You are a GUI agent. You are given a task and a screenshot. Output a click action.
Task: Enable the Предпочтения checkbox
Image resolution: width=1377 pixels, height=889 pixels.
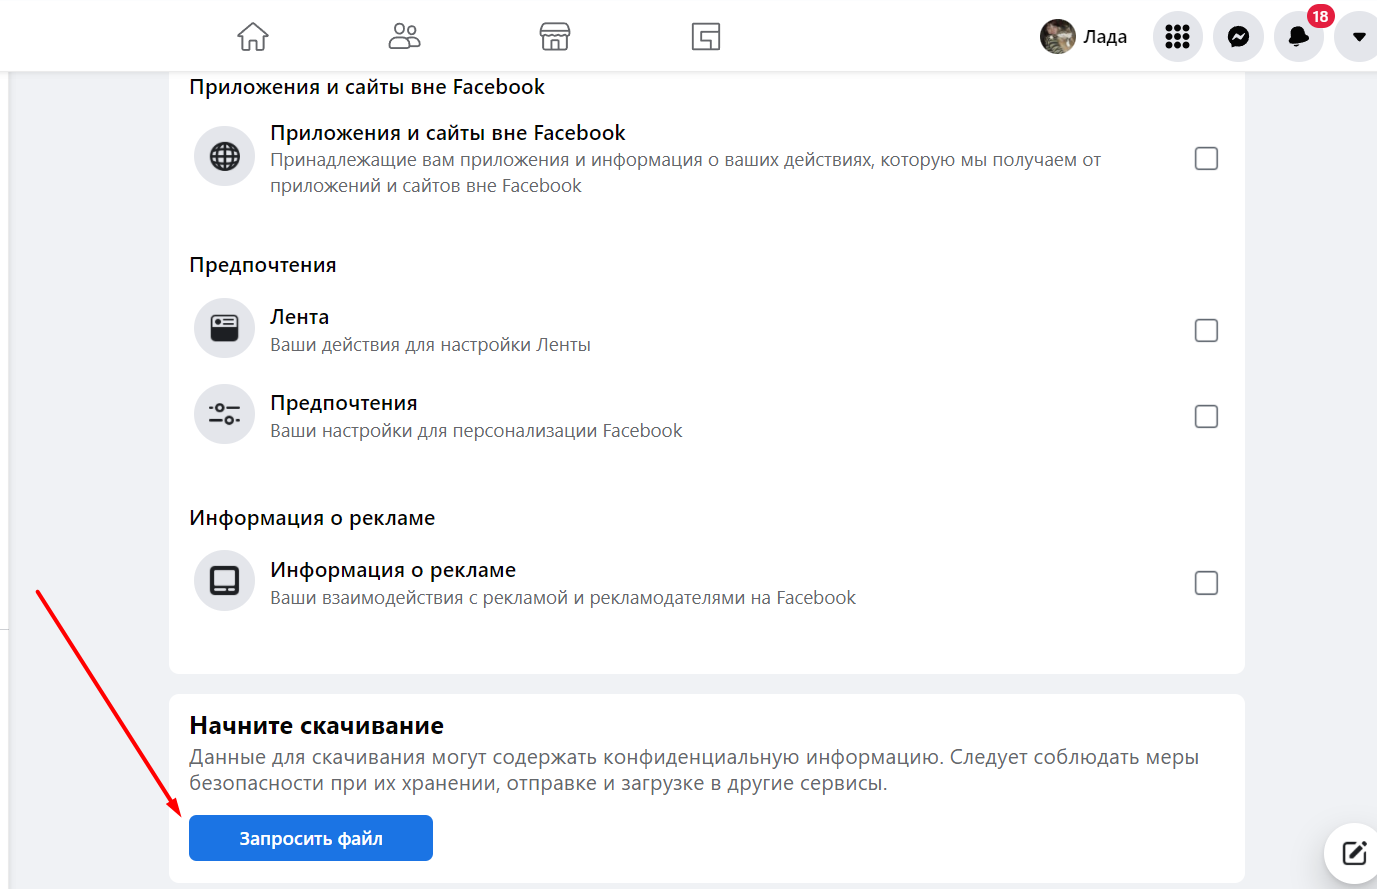[x=1206, y=417]
